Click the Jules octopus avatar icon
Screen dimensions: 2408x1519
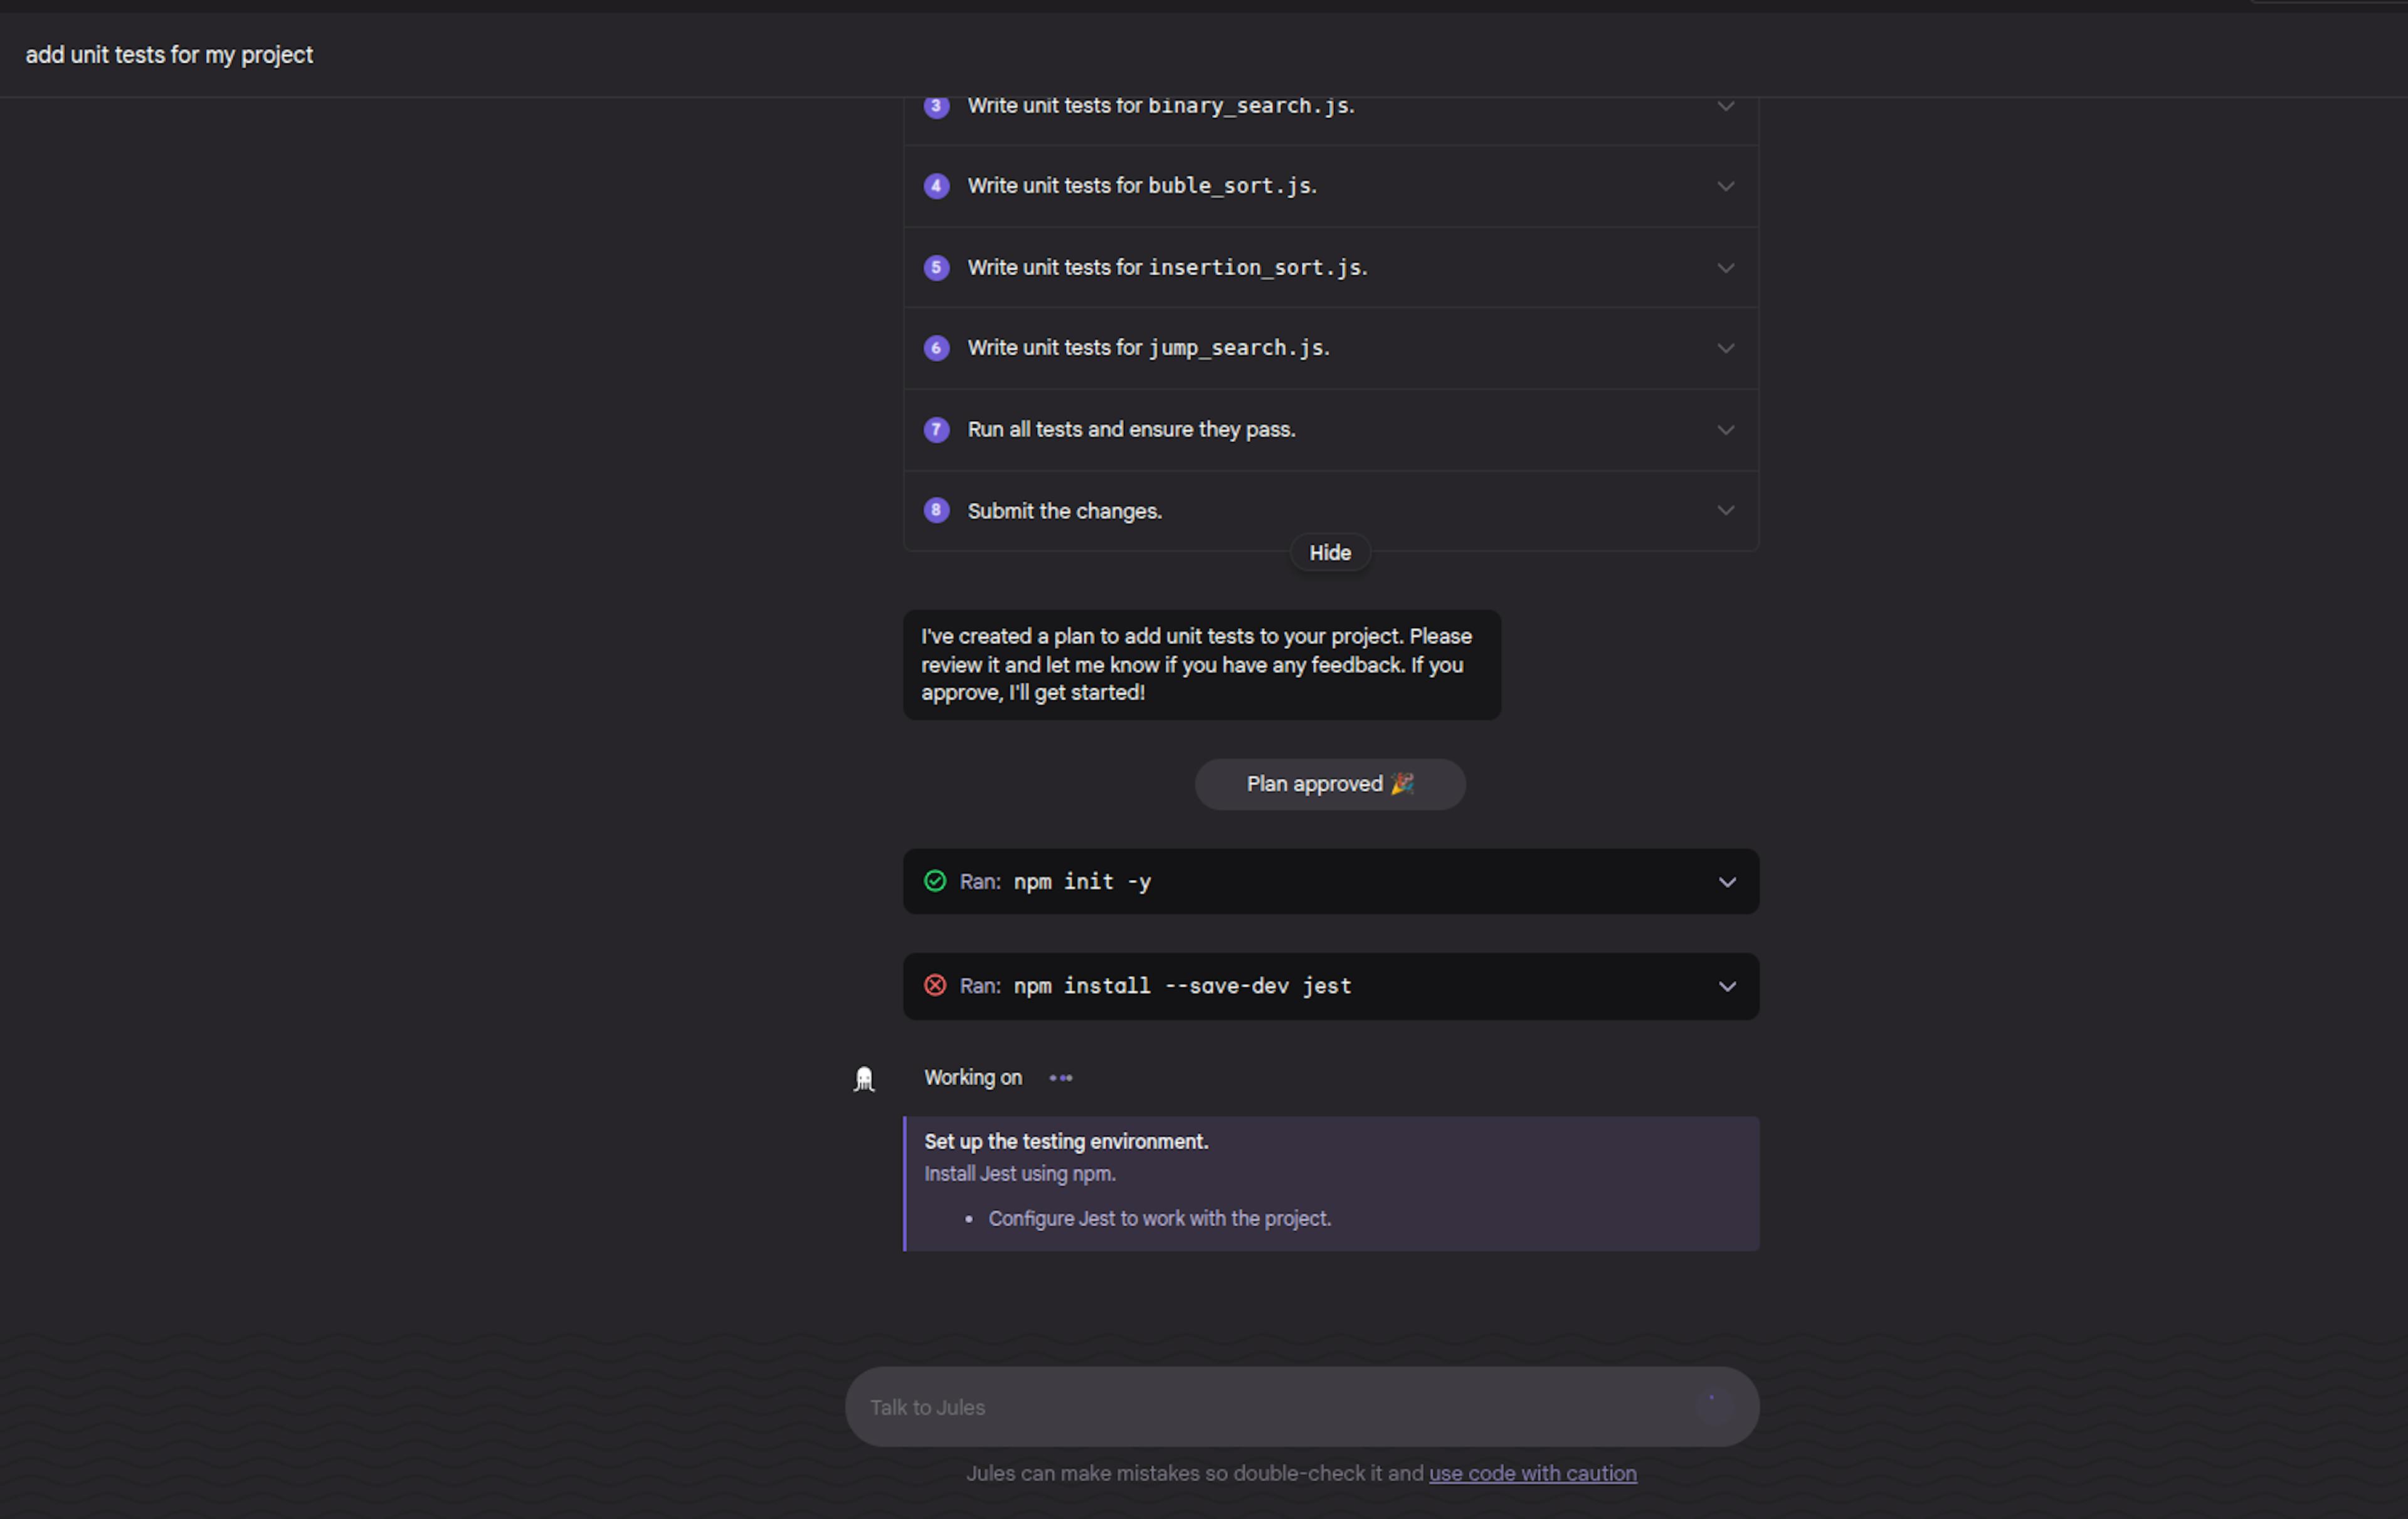click(x=864, y=1079)
